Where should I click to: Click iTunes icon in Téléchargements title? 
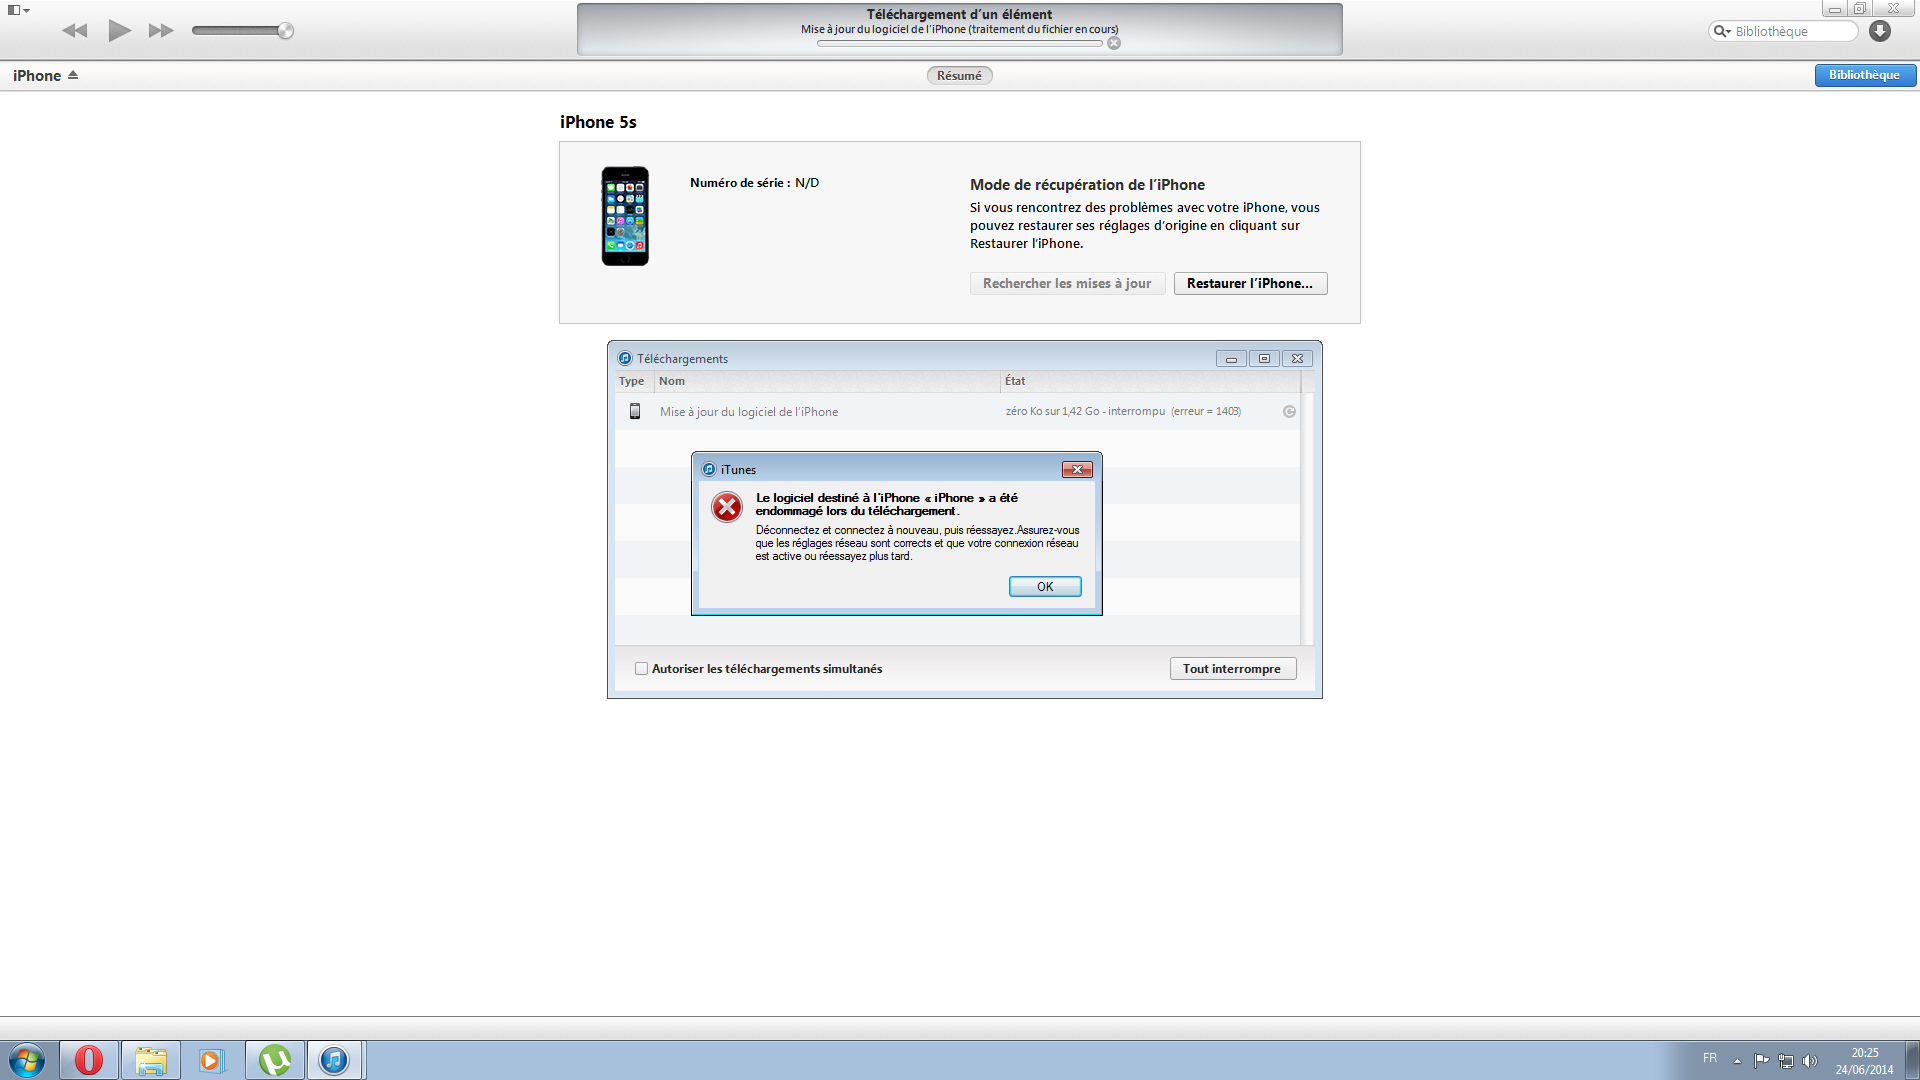[625, 359]
